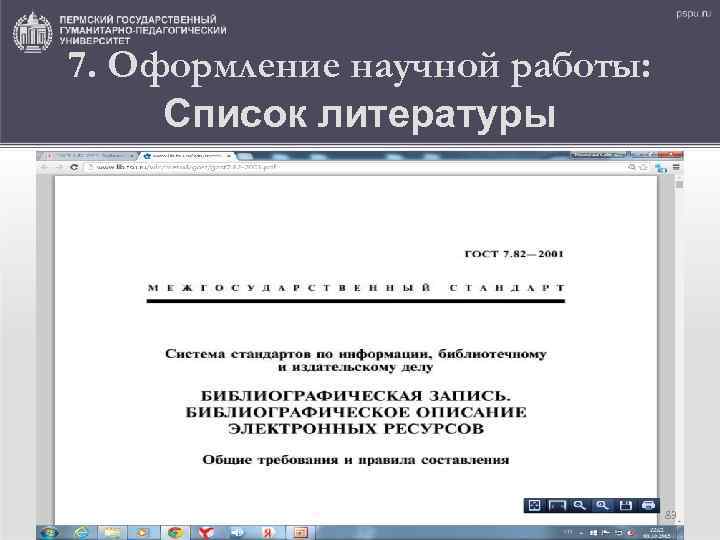Screen dimensions: 720x540
Task: Go back using the browser back arrow
Action: [45, 167]
